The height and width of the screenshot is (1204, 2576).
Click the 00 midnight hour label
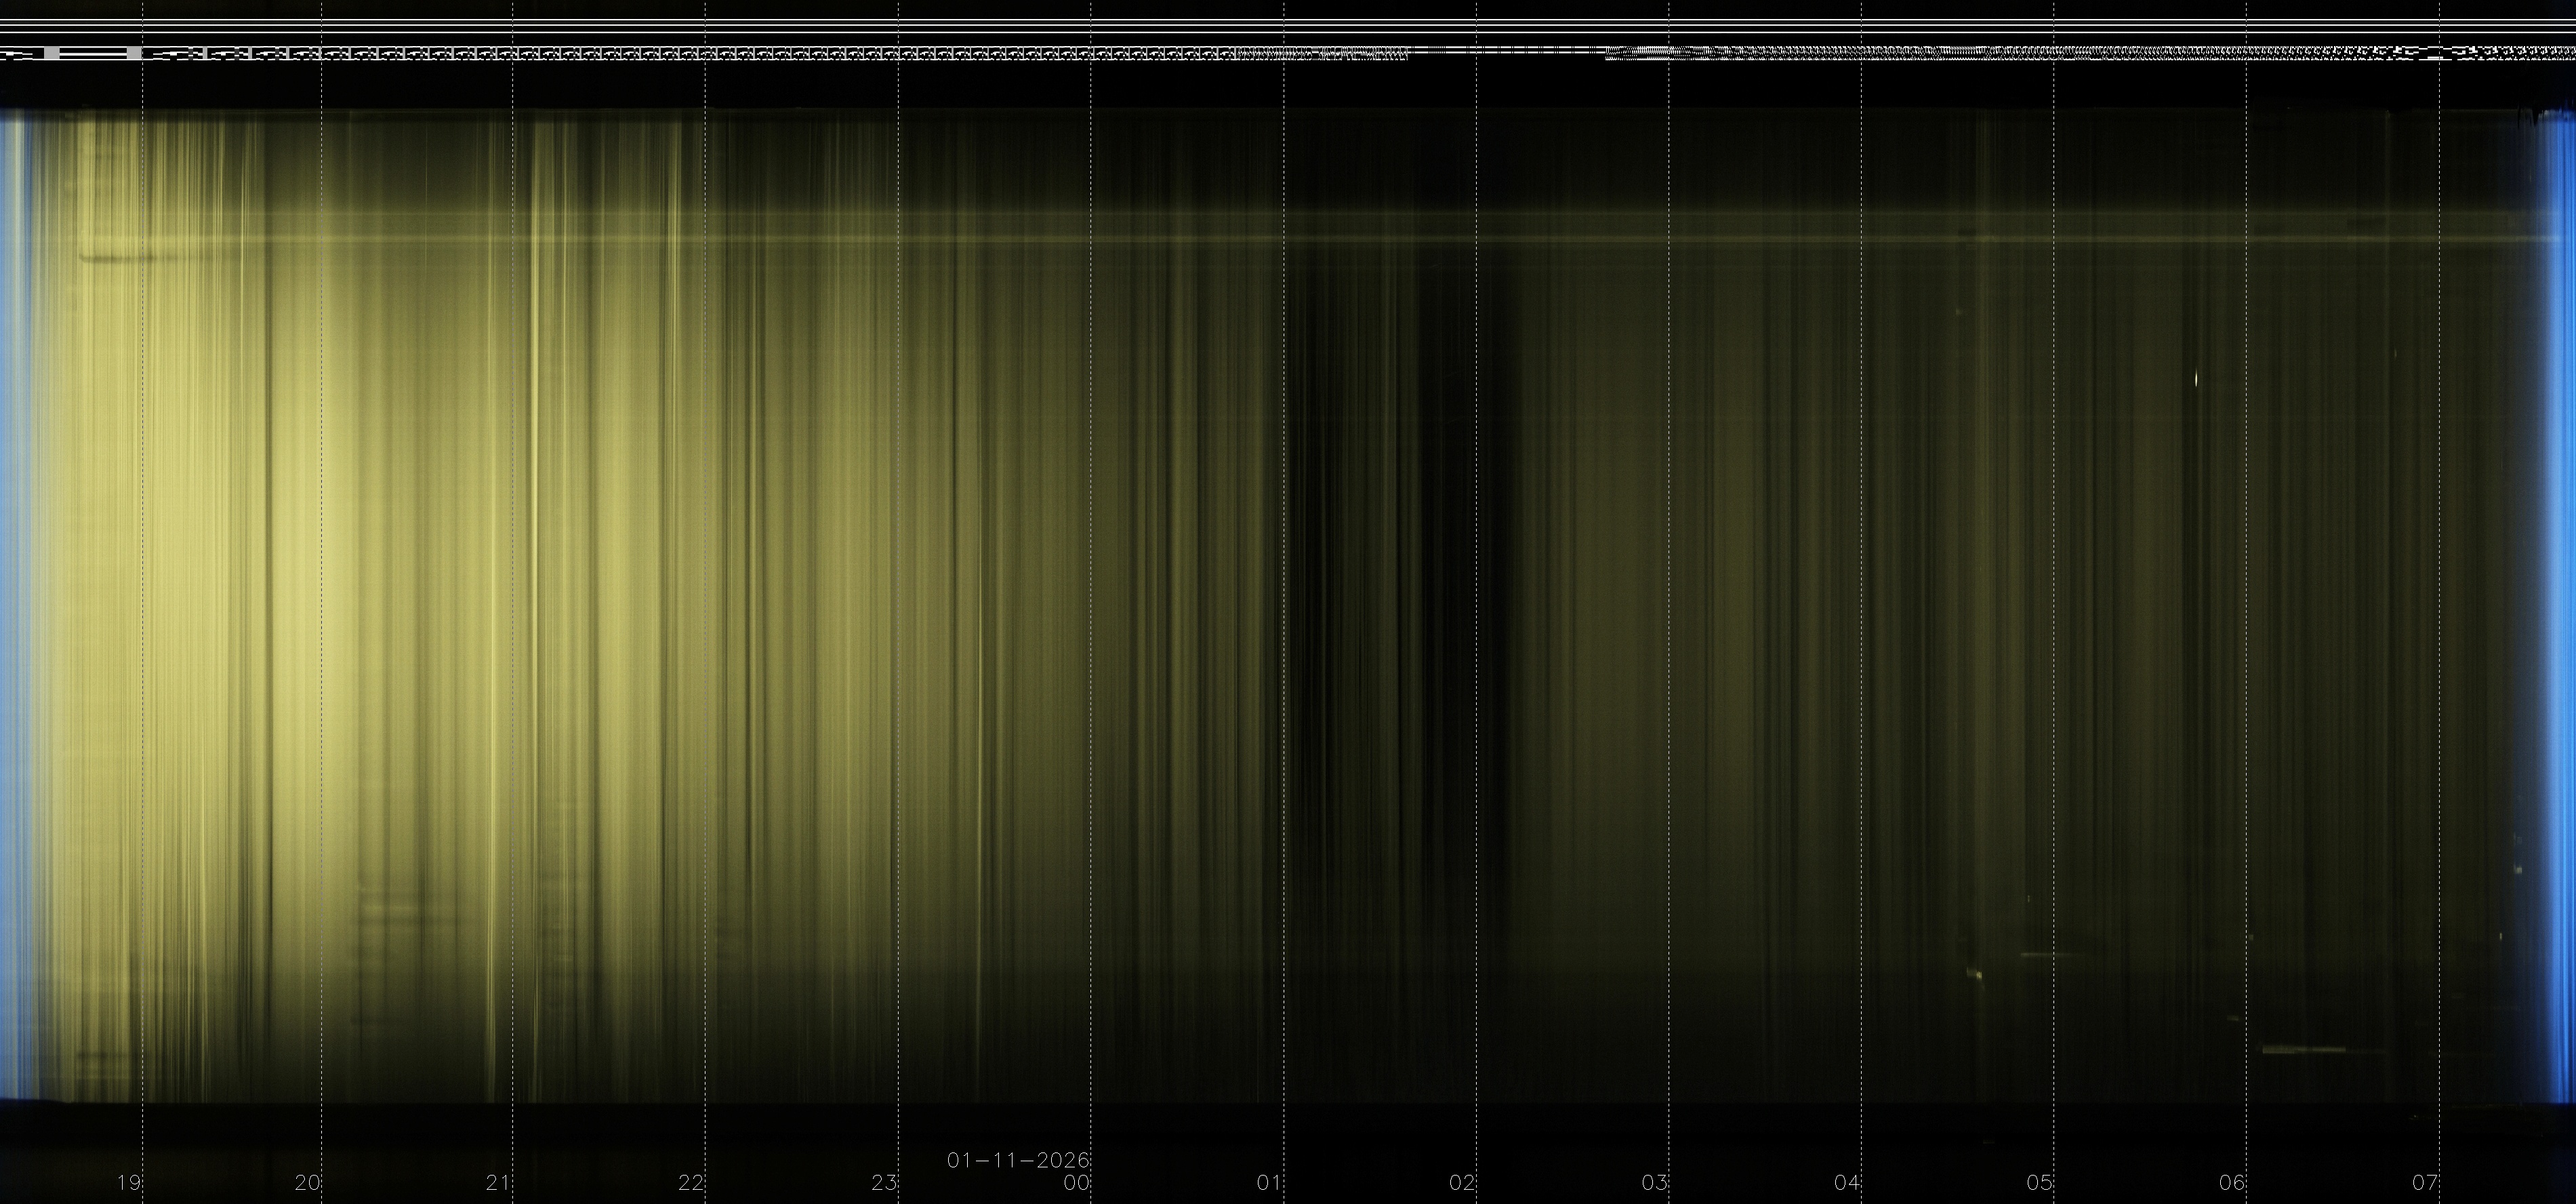click(1076, 1183)
